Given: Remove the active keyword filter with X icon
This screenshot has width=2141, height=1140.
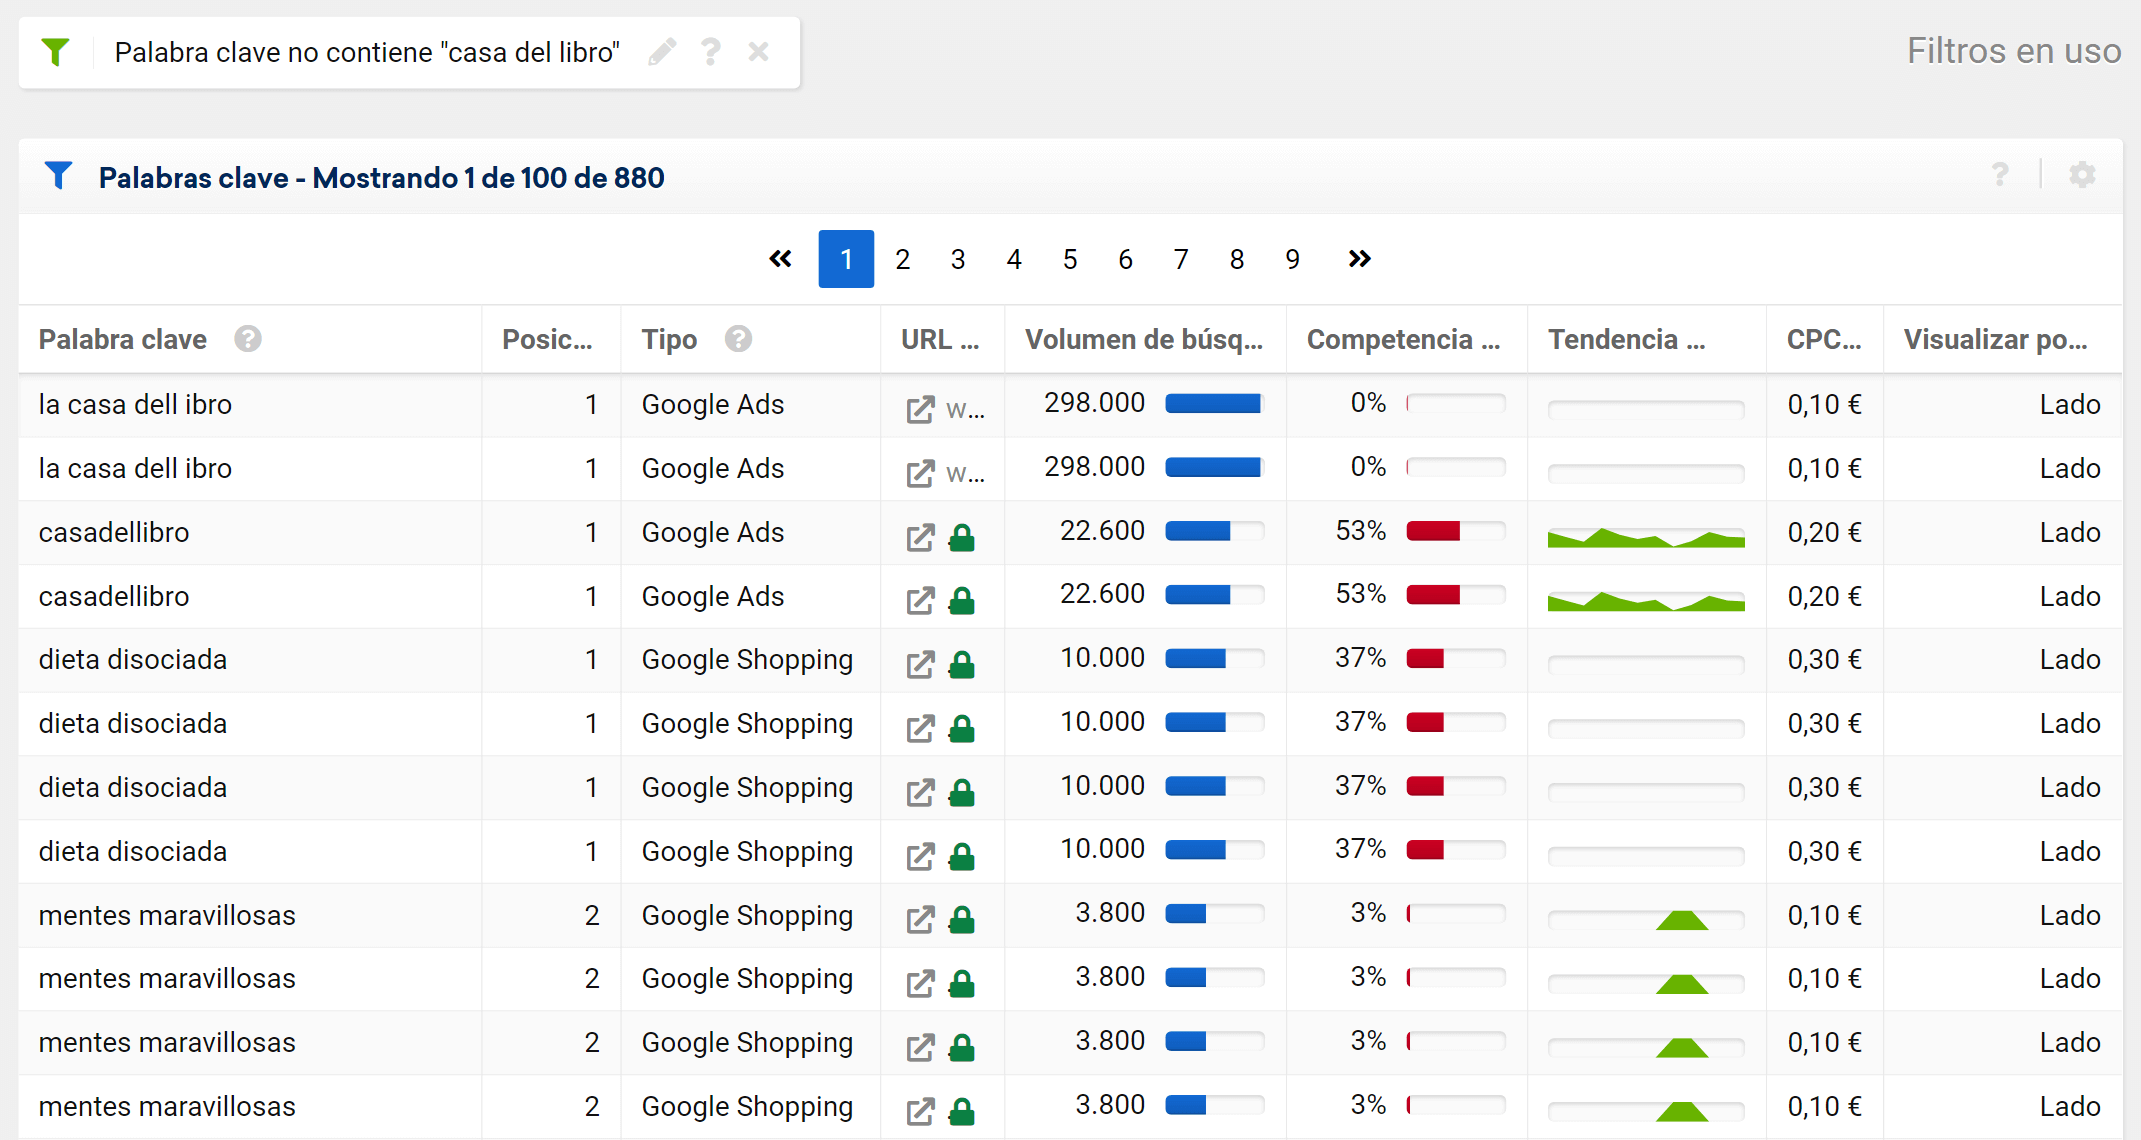Looking at the screenshot, I should (758, 52).
